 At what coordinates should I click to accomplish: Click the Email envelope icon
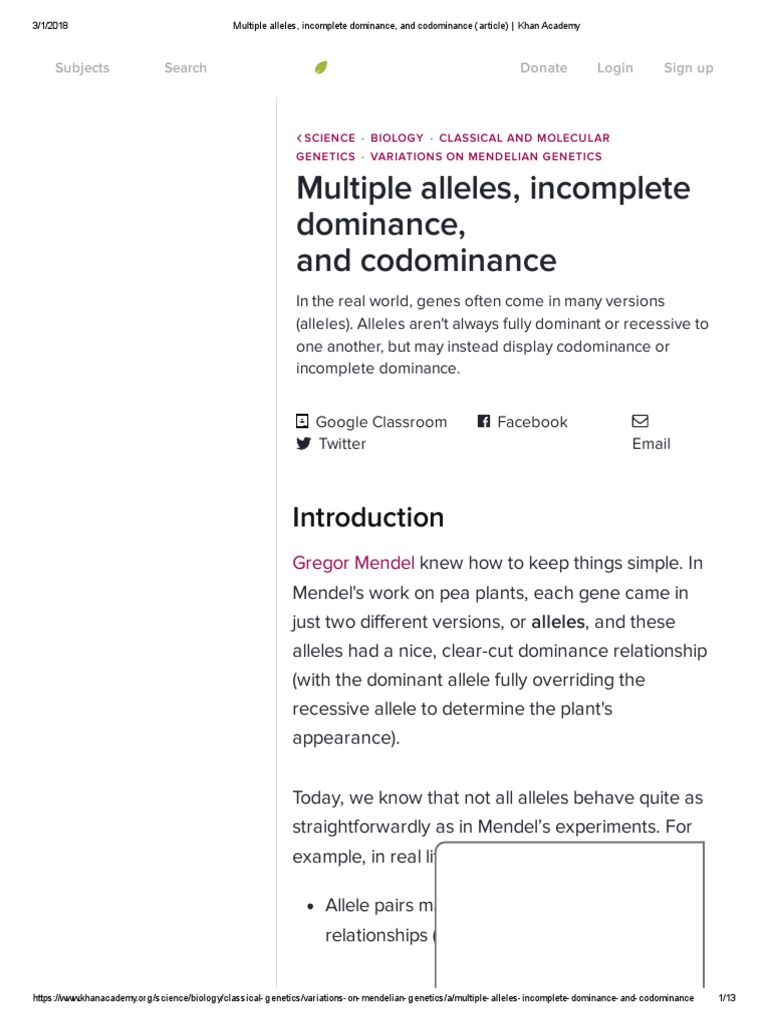[640, 421]
